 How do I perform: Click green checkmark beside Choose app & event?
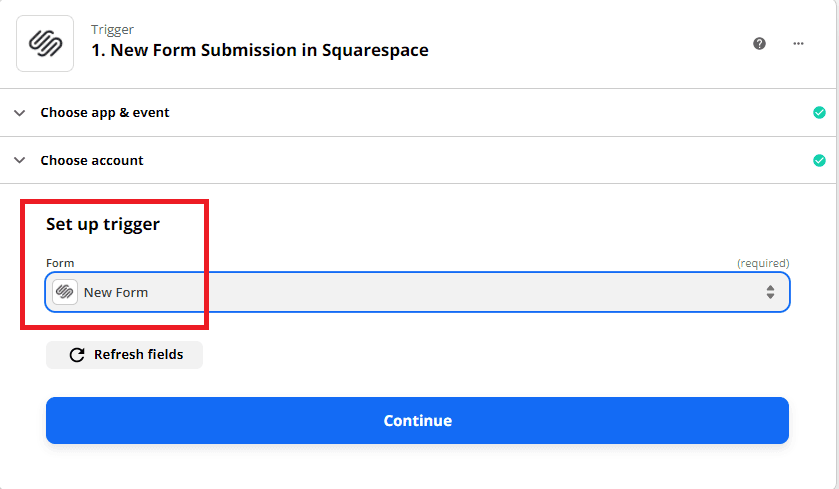click(x=819, y=113)
